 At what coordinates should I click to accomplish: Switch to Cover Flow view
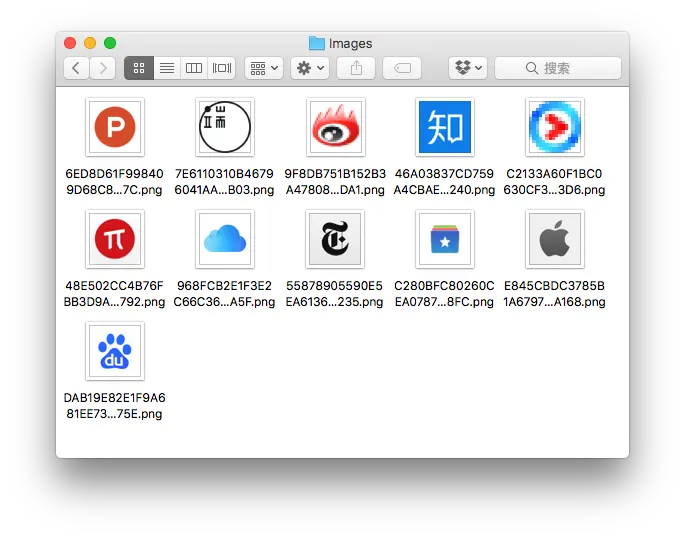point(221,68)
